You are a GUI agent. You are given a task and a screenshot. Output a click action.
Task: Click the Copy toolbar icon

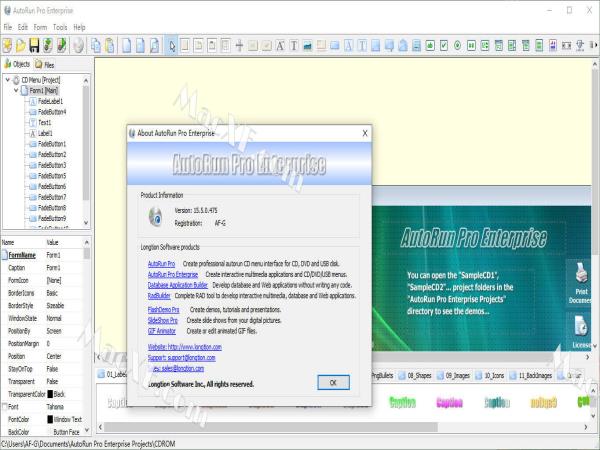click(96, 46)
